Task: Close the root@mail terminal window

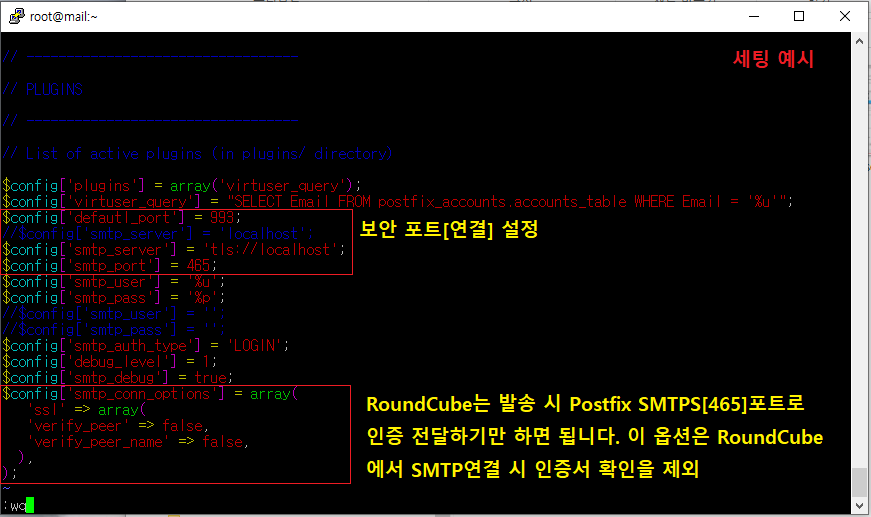Action: [x=845, y=16]
